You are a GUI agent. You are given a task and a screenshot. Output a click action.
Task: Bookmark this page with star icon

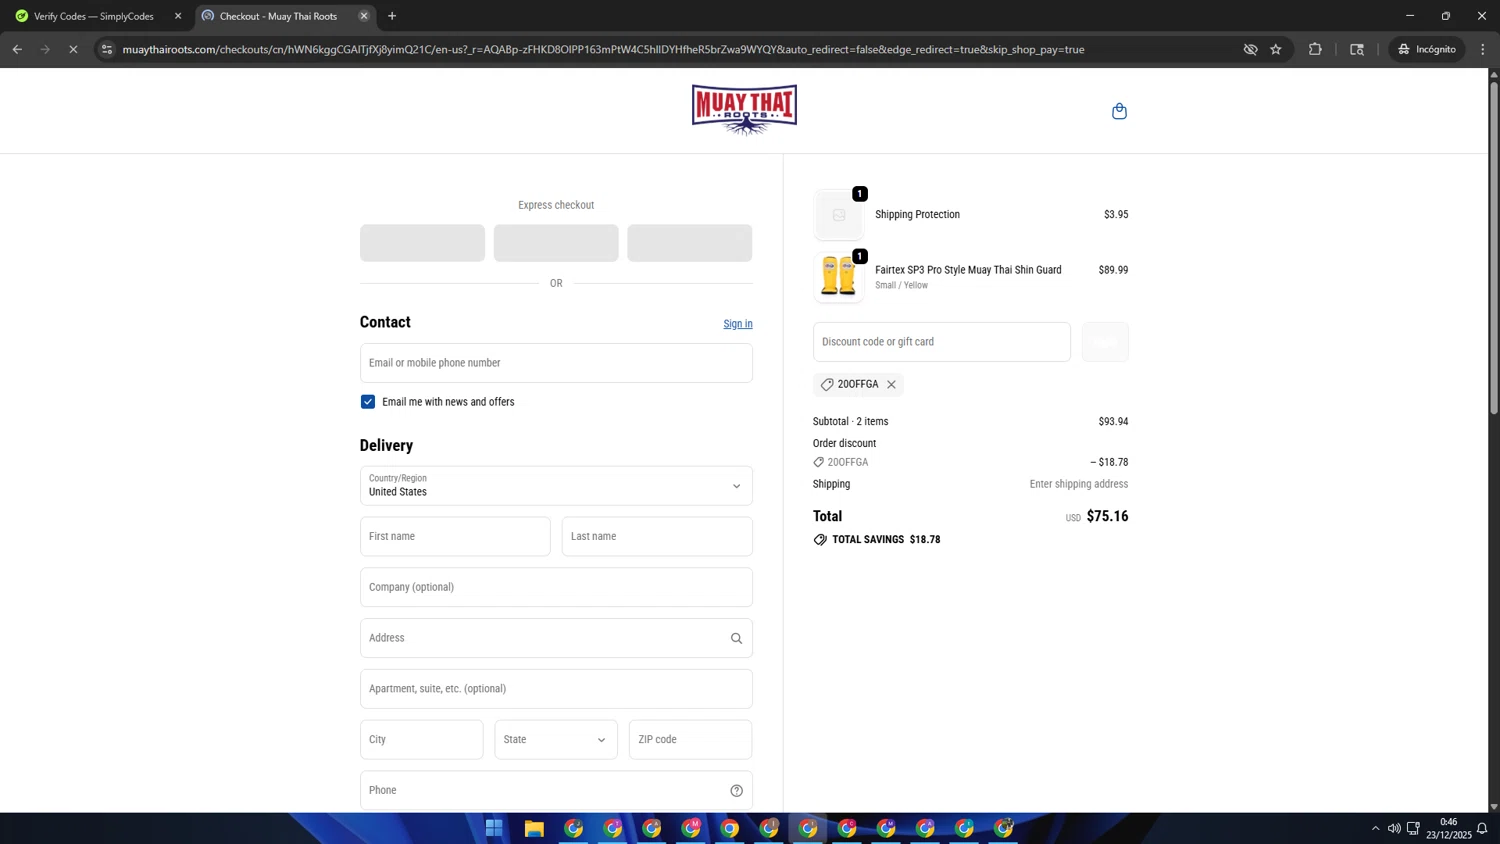[x=1276, y=49]
